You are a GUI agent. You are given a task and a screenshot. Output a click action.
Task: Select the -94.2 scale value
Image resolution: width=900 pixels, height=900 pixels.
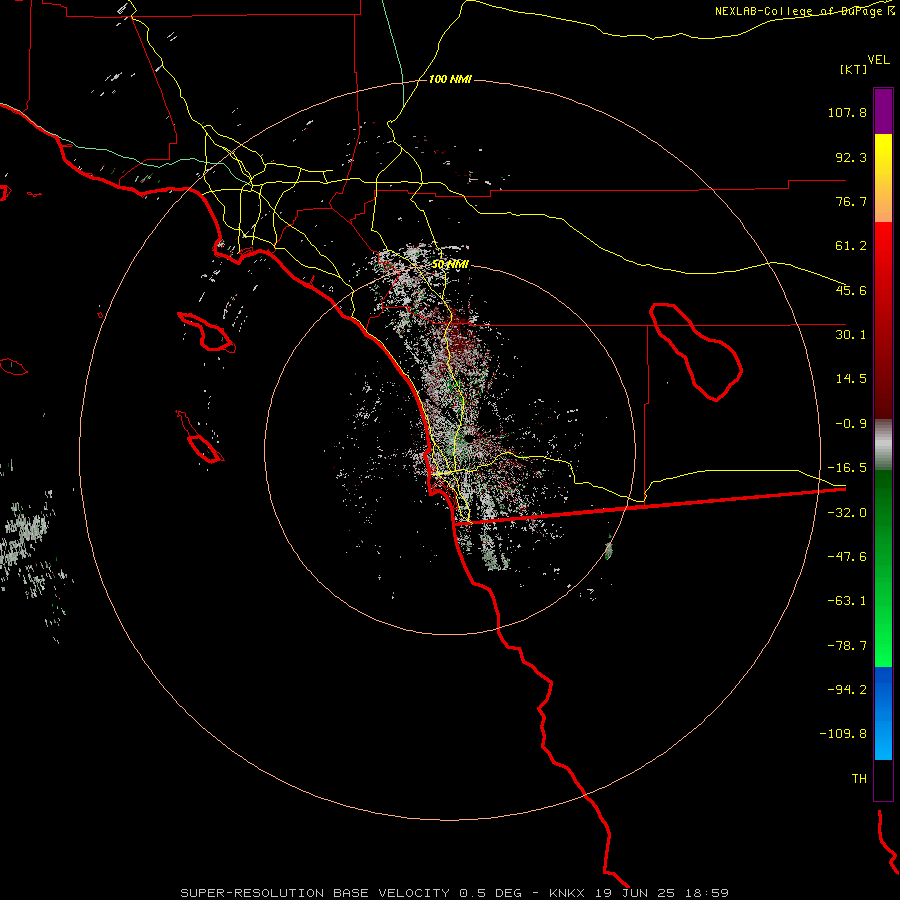pos(847,690)
